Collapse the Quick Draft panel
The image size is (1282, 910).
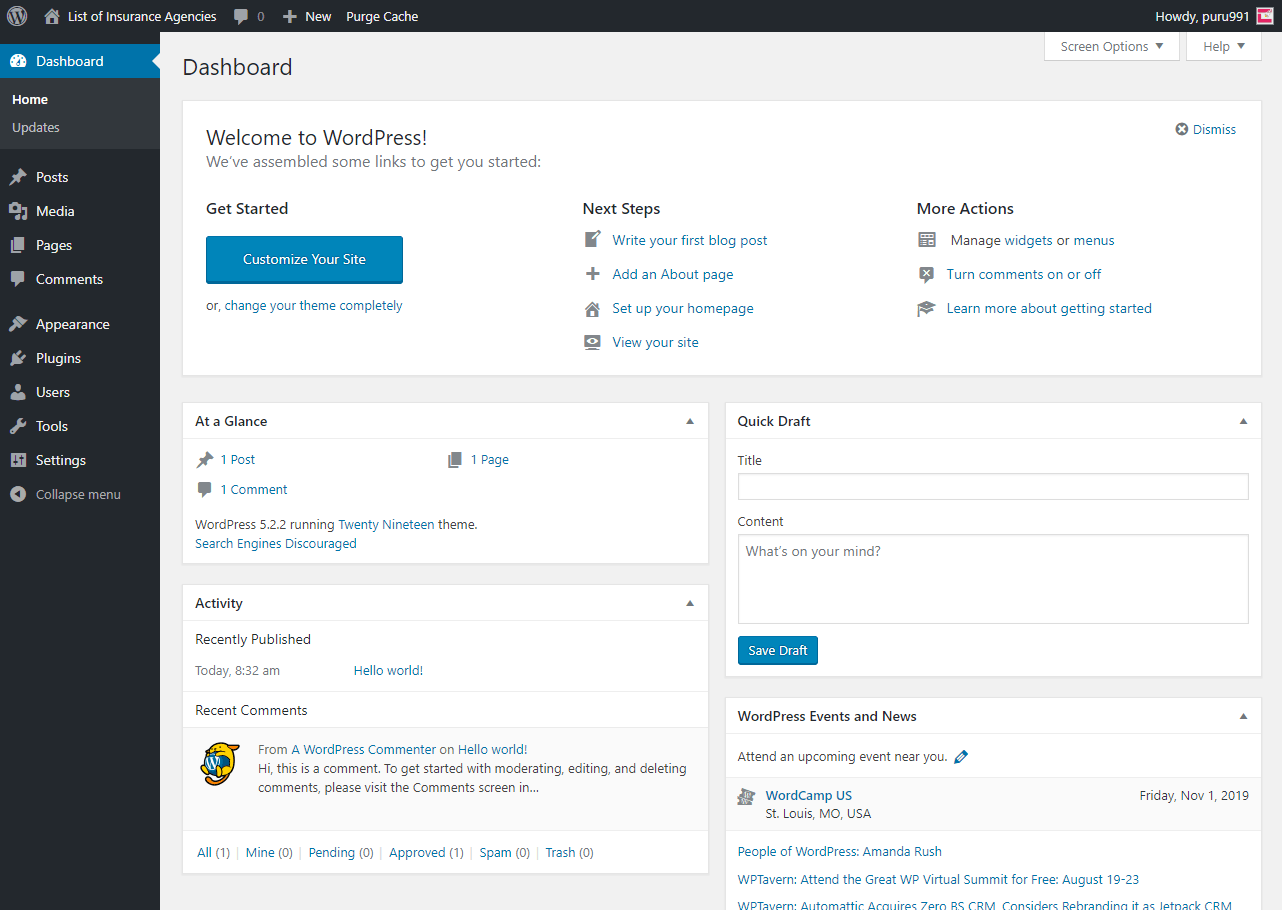(1244, 421)
